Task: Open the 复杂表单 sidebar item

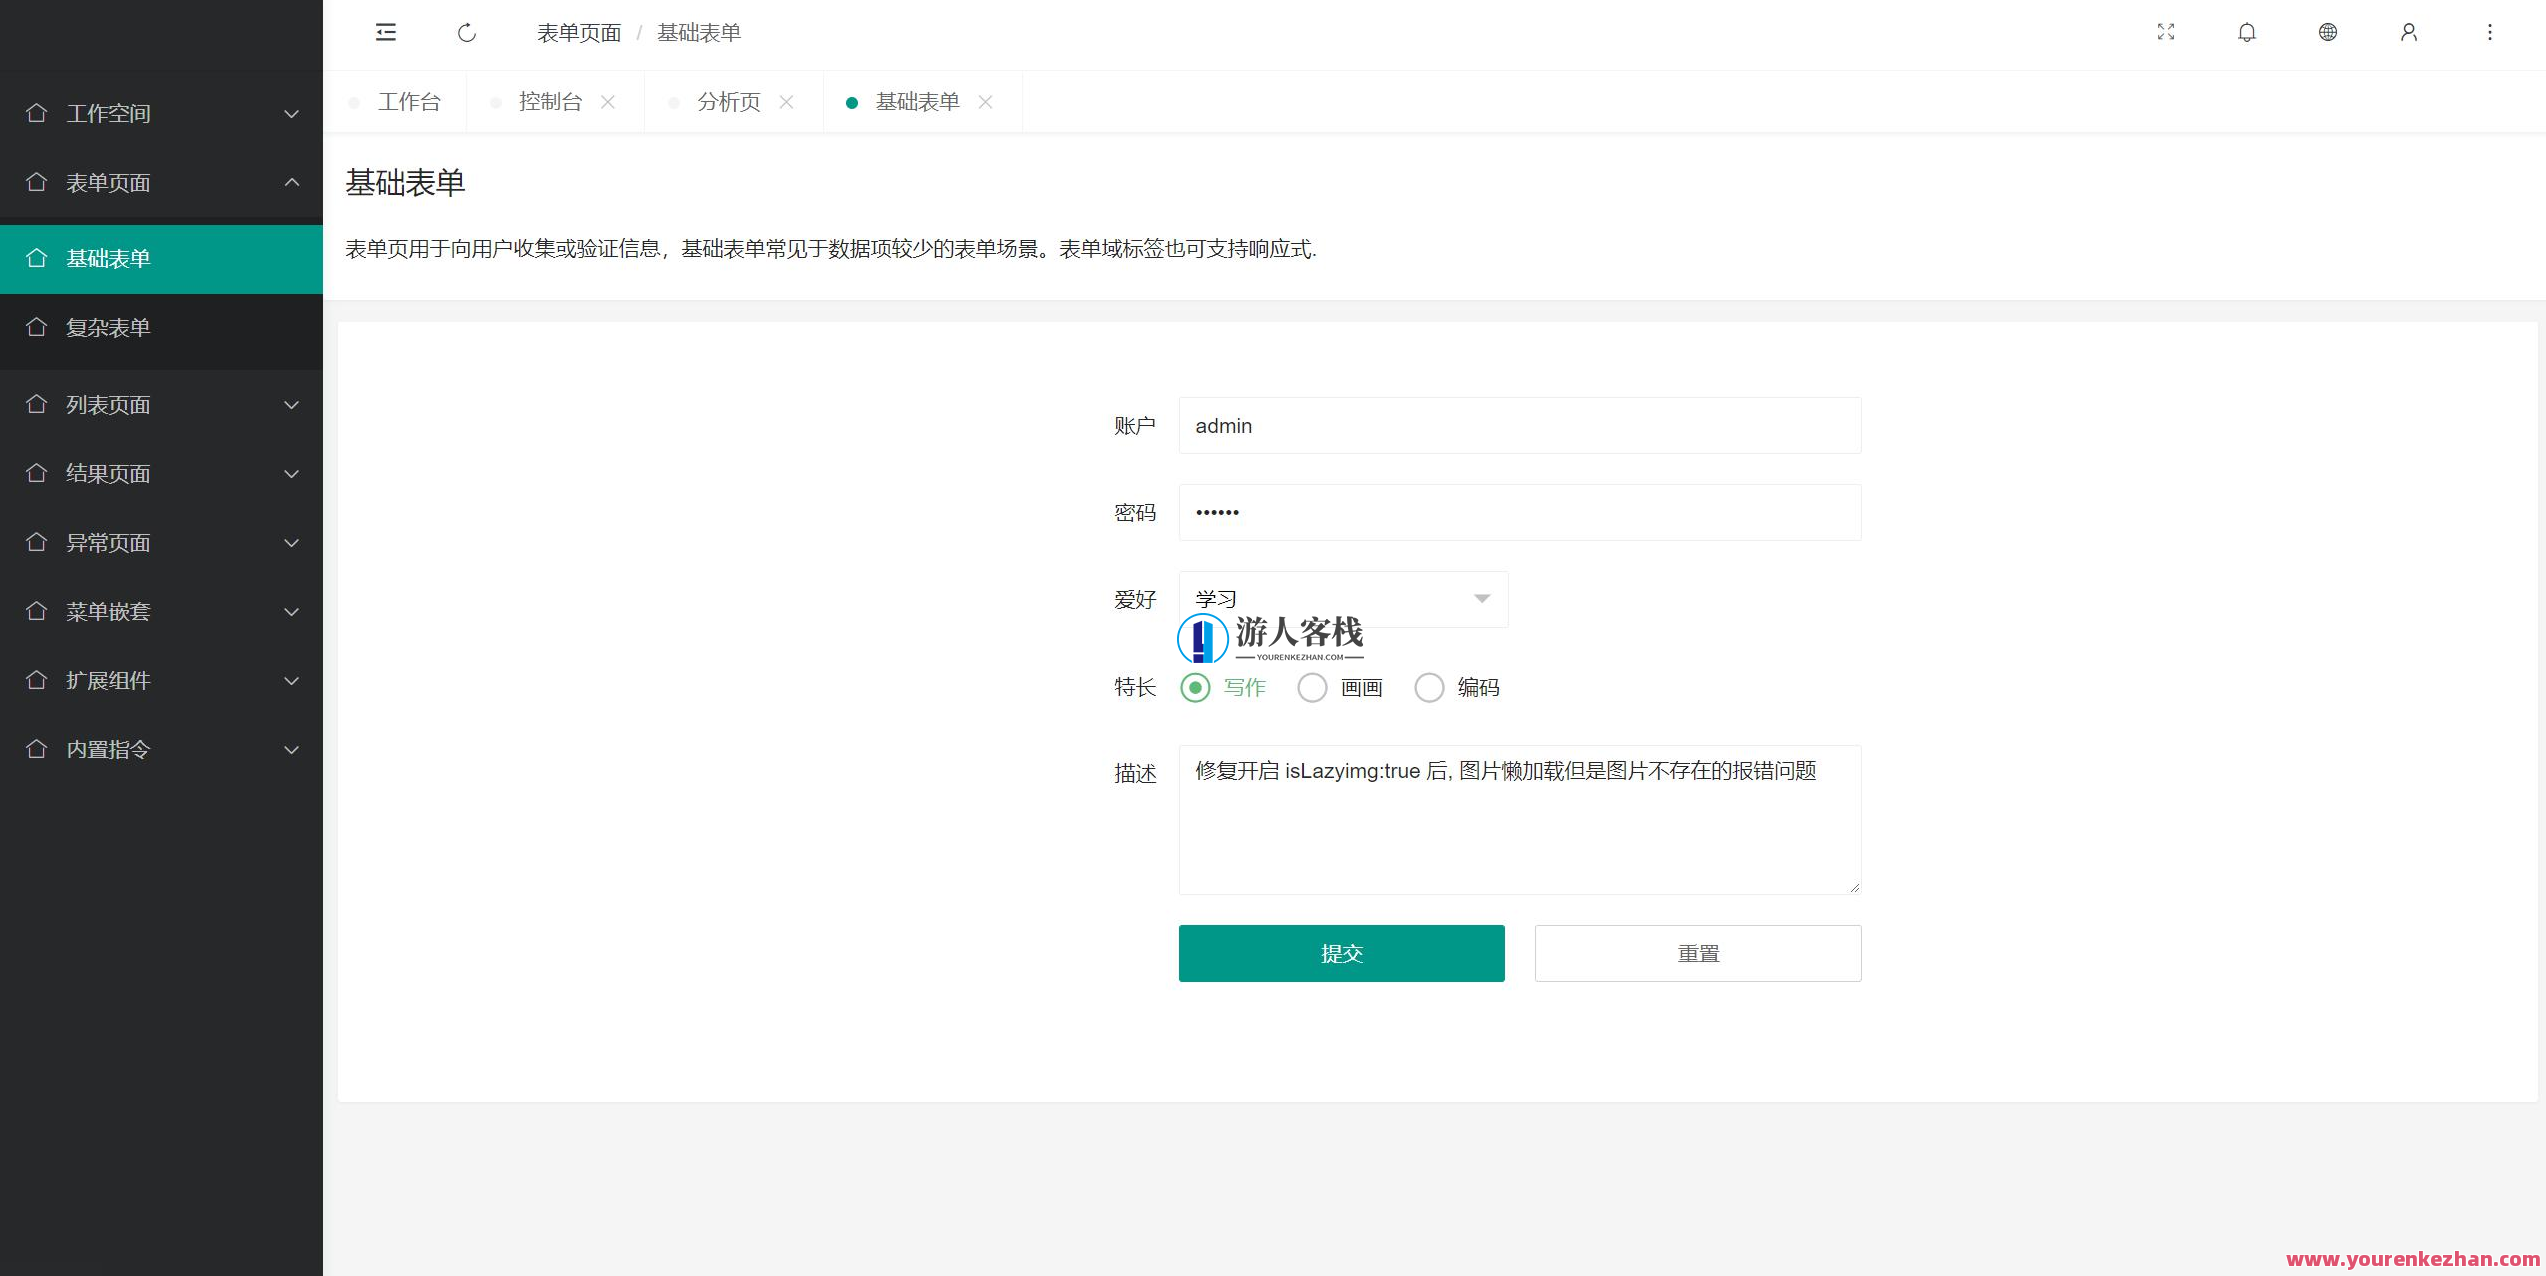Action: coord(161,327)
